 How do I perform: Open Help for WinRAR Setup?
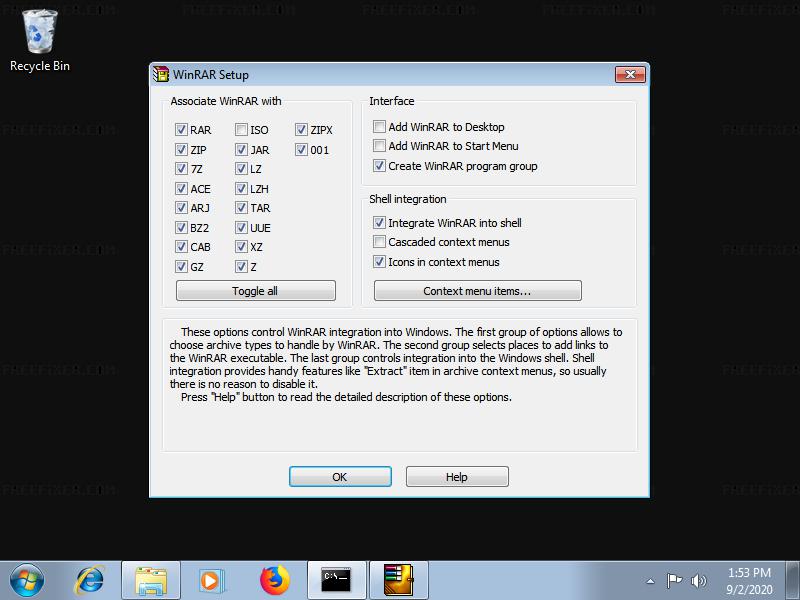point(457,477)
